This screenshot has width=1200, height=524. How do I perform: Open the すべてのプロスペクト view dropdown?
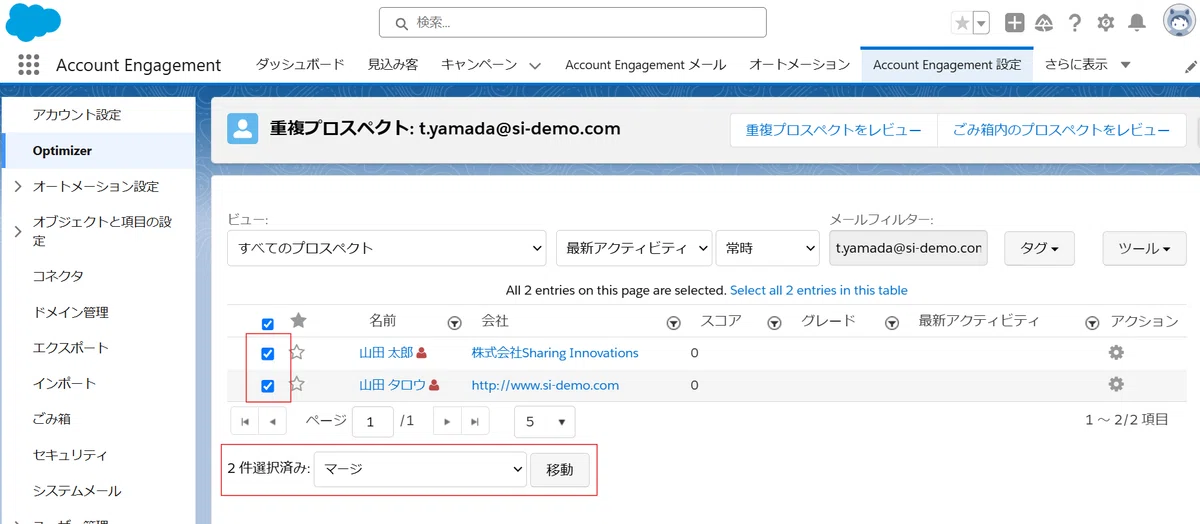click(386, 248)
